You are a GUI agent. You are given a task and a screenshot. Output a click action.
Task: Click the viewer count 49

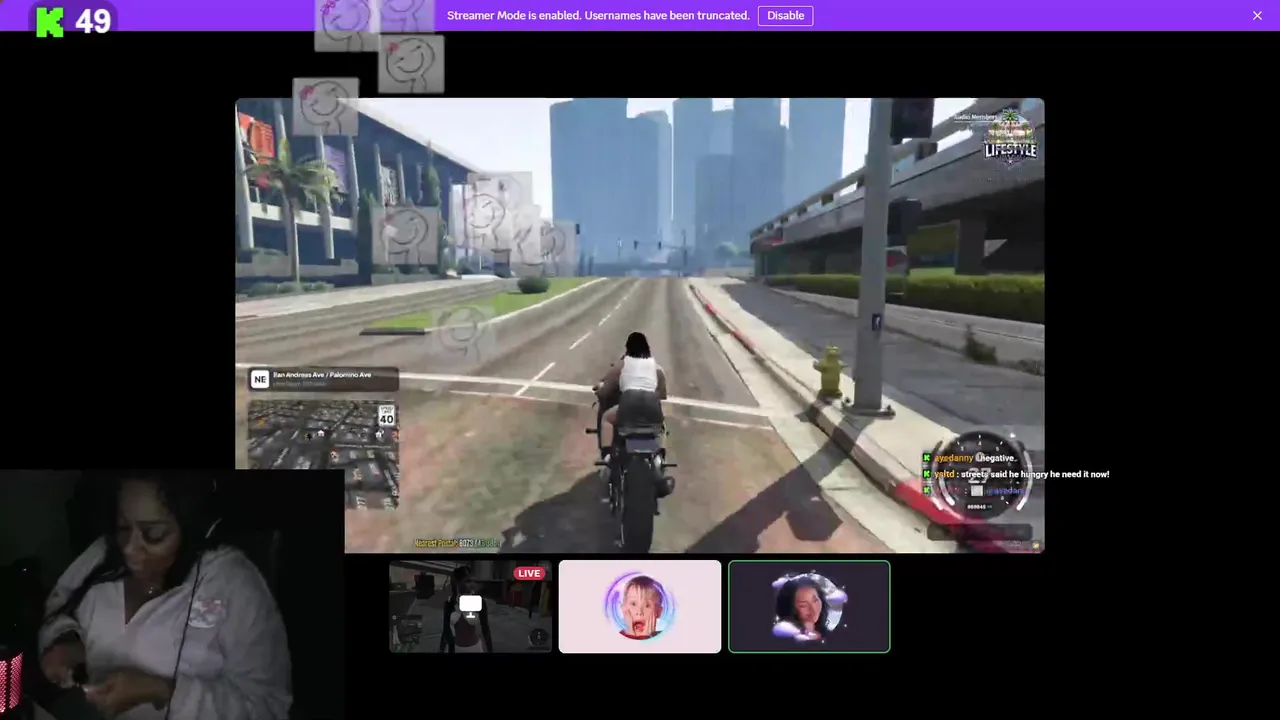click(x=93, y=21)
